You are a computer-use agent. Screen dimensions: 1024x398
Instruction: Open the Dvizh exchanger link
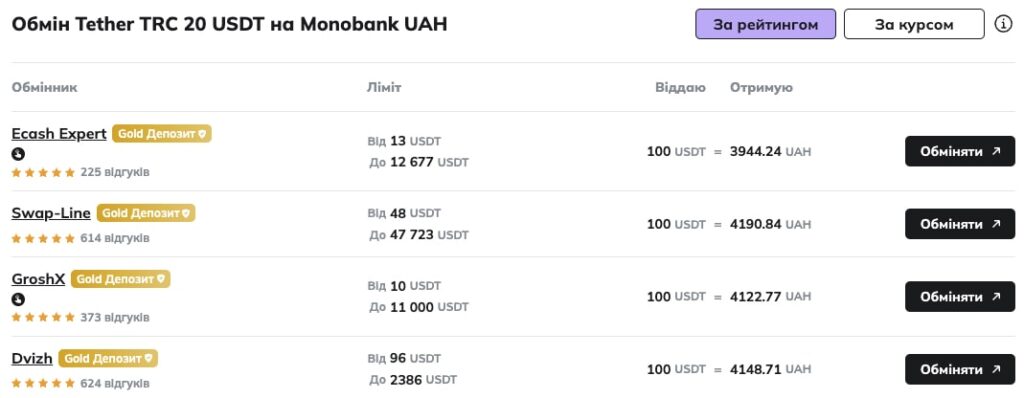32,358
